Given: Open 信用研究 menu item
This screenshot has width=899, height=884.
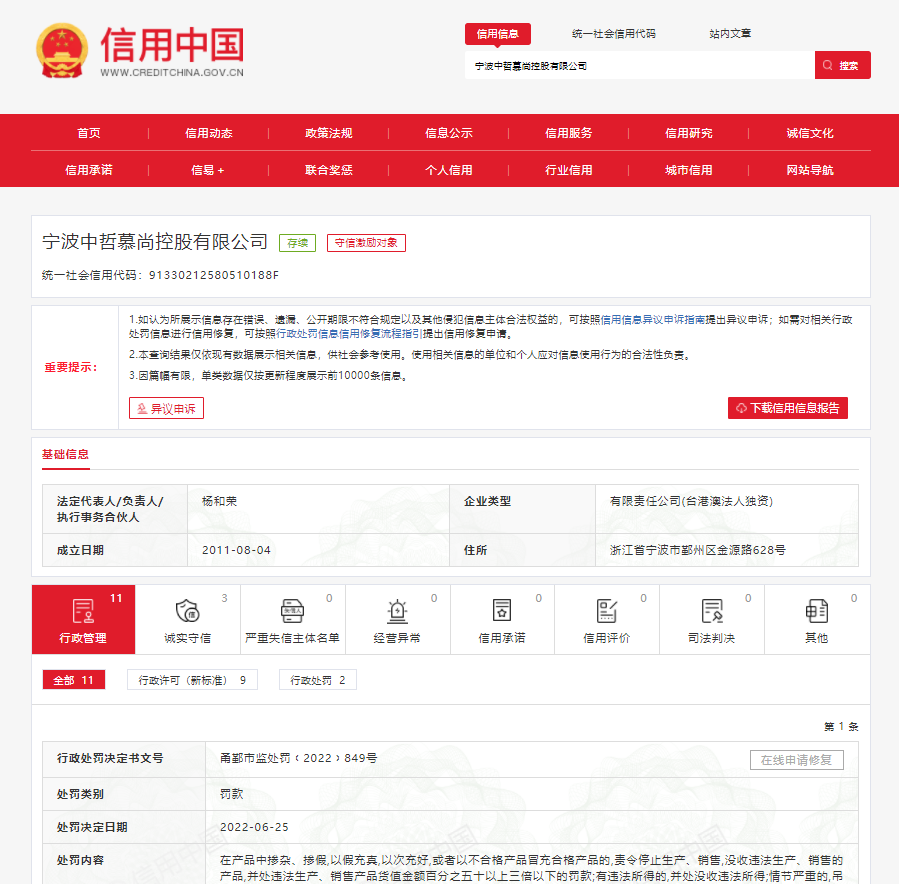Looking at the screenshot, I should click(x=689, y=133).
